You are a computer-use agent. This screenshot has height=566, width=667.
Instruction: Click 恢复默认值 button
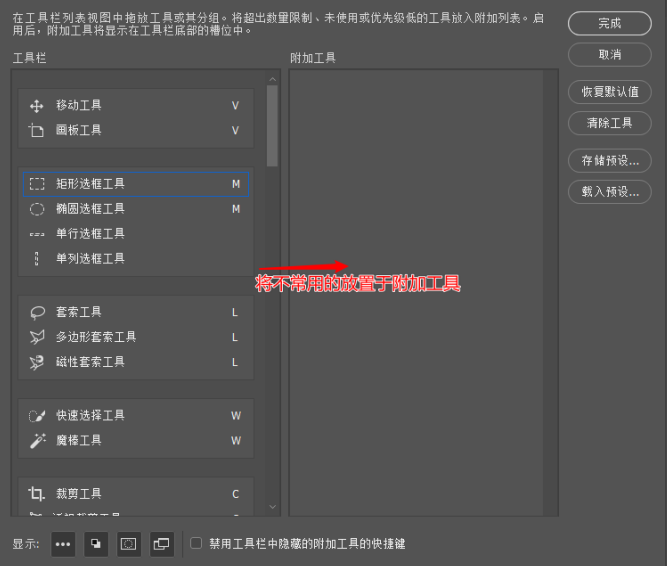click(x=610, y=92)
